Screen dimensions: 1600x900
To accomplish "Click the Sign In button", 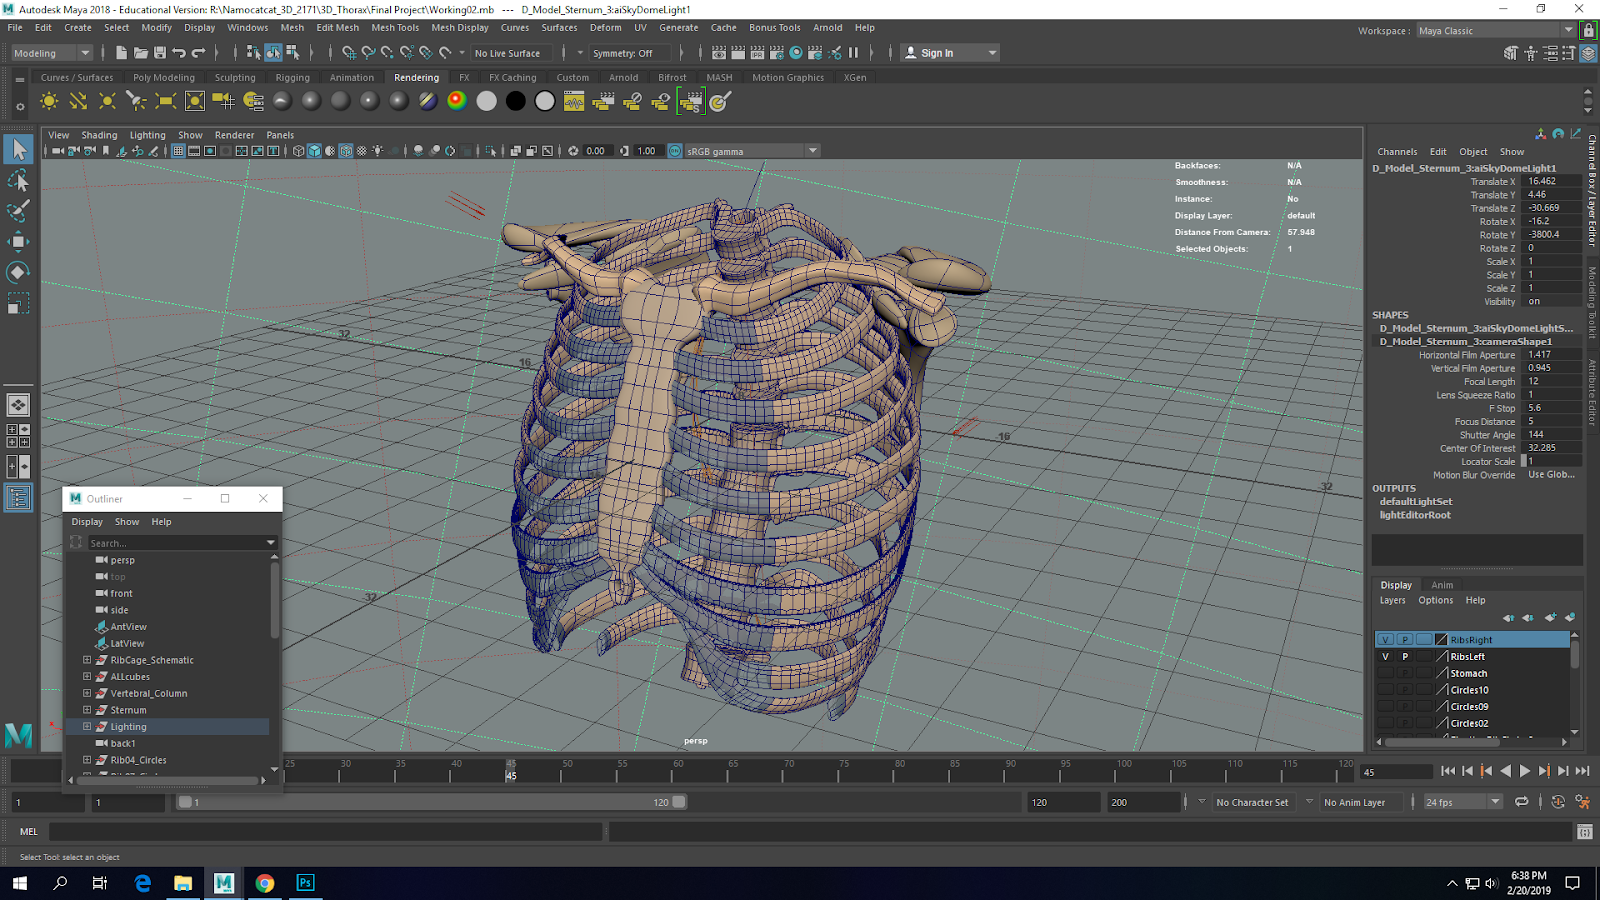I will pos(935,52).
